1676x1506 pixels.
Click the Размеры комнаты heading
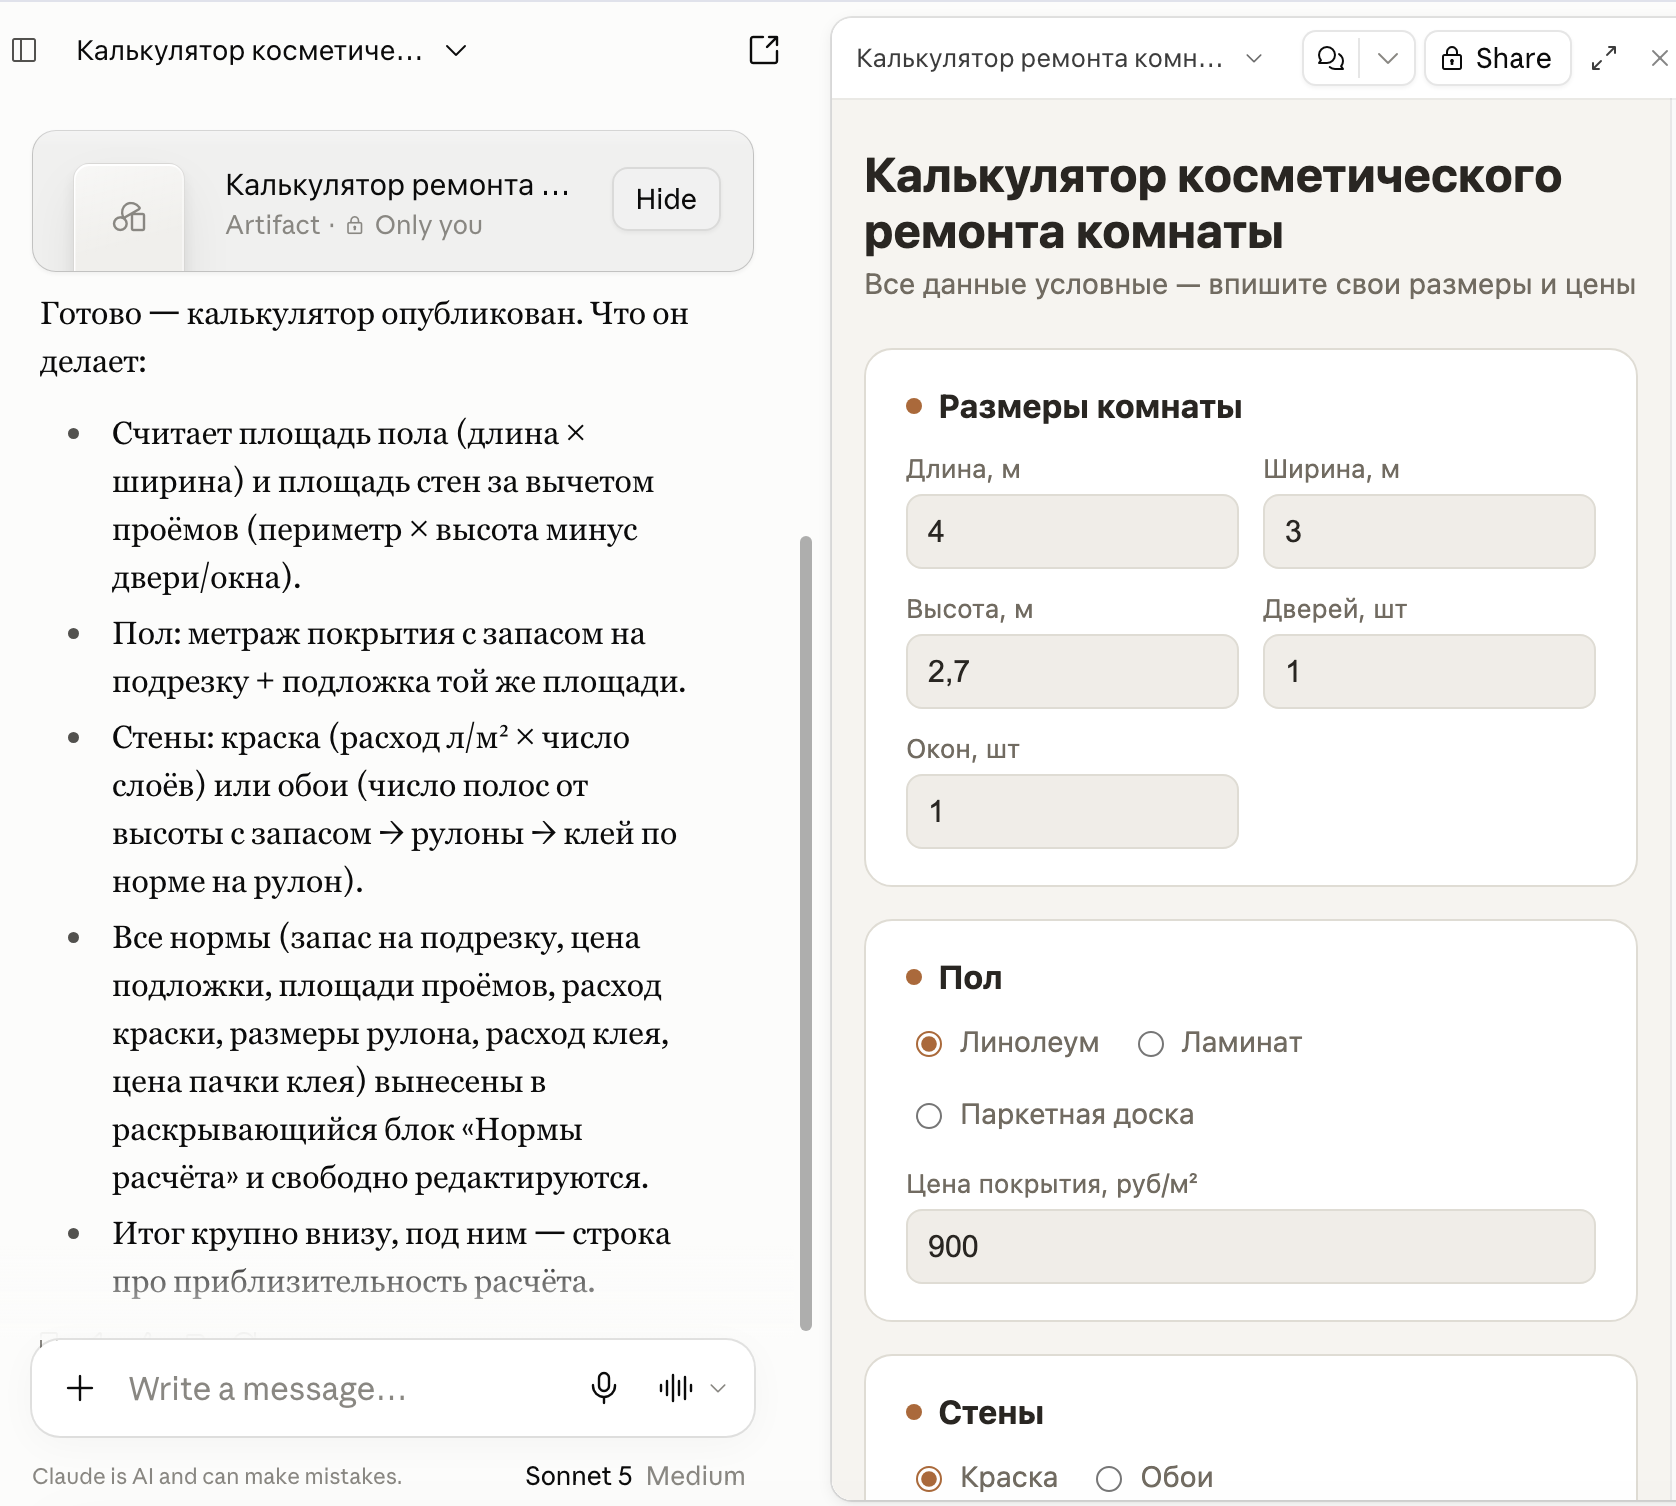point(1090,407)
